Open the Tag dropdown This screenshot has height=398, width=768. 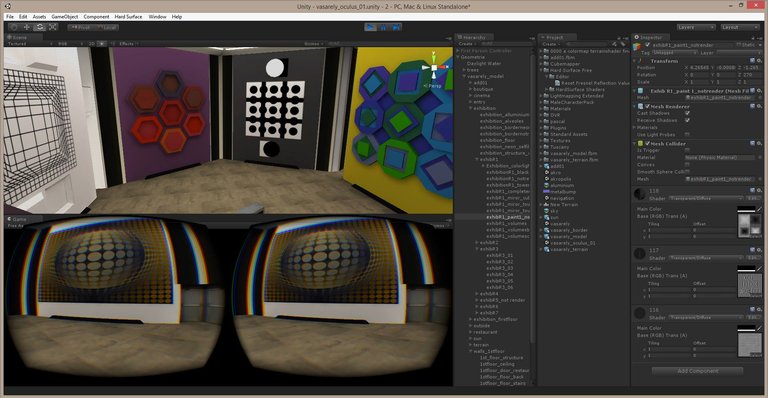tap(674, 52)
